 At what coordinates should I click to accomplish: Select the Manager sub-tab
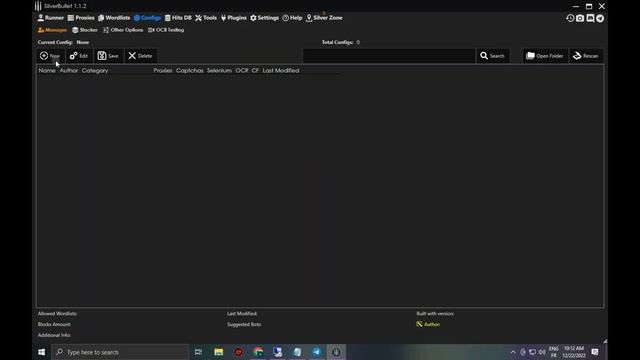click(x=52, y=30)
